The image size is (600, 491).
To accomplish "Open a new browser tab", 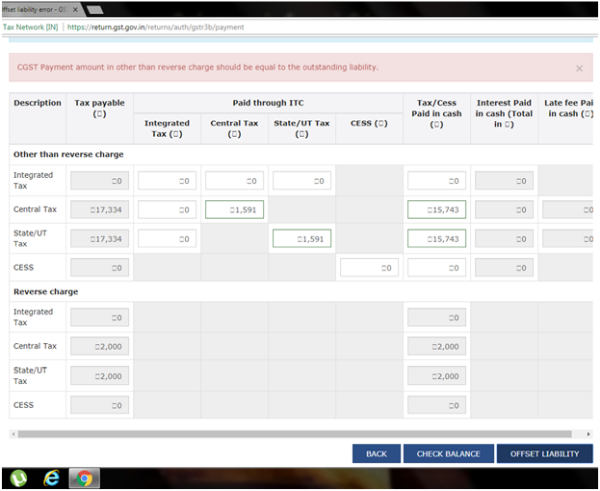I will tap(98, 8).
